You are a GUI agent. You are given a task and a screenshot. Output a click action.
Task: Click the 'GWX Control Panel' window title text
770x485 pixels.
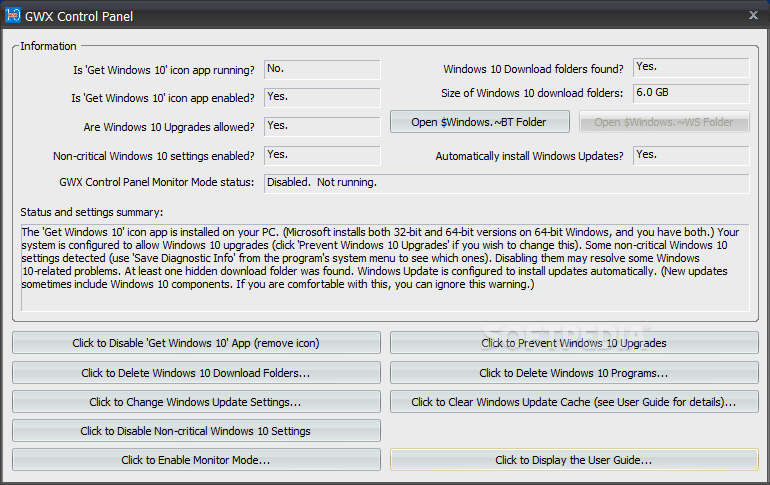(79, 17)
